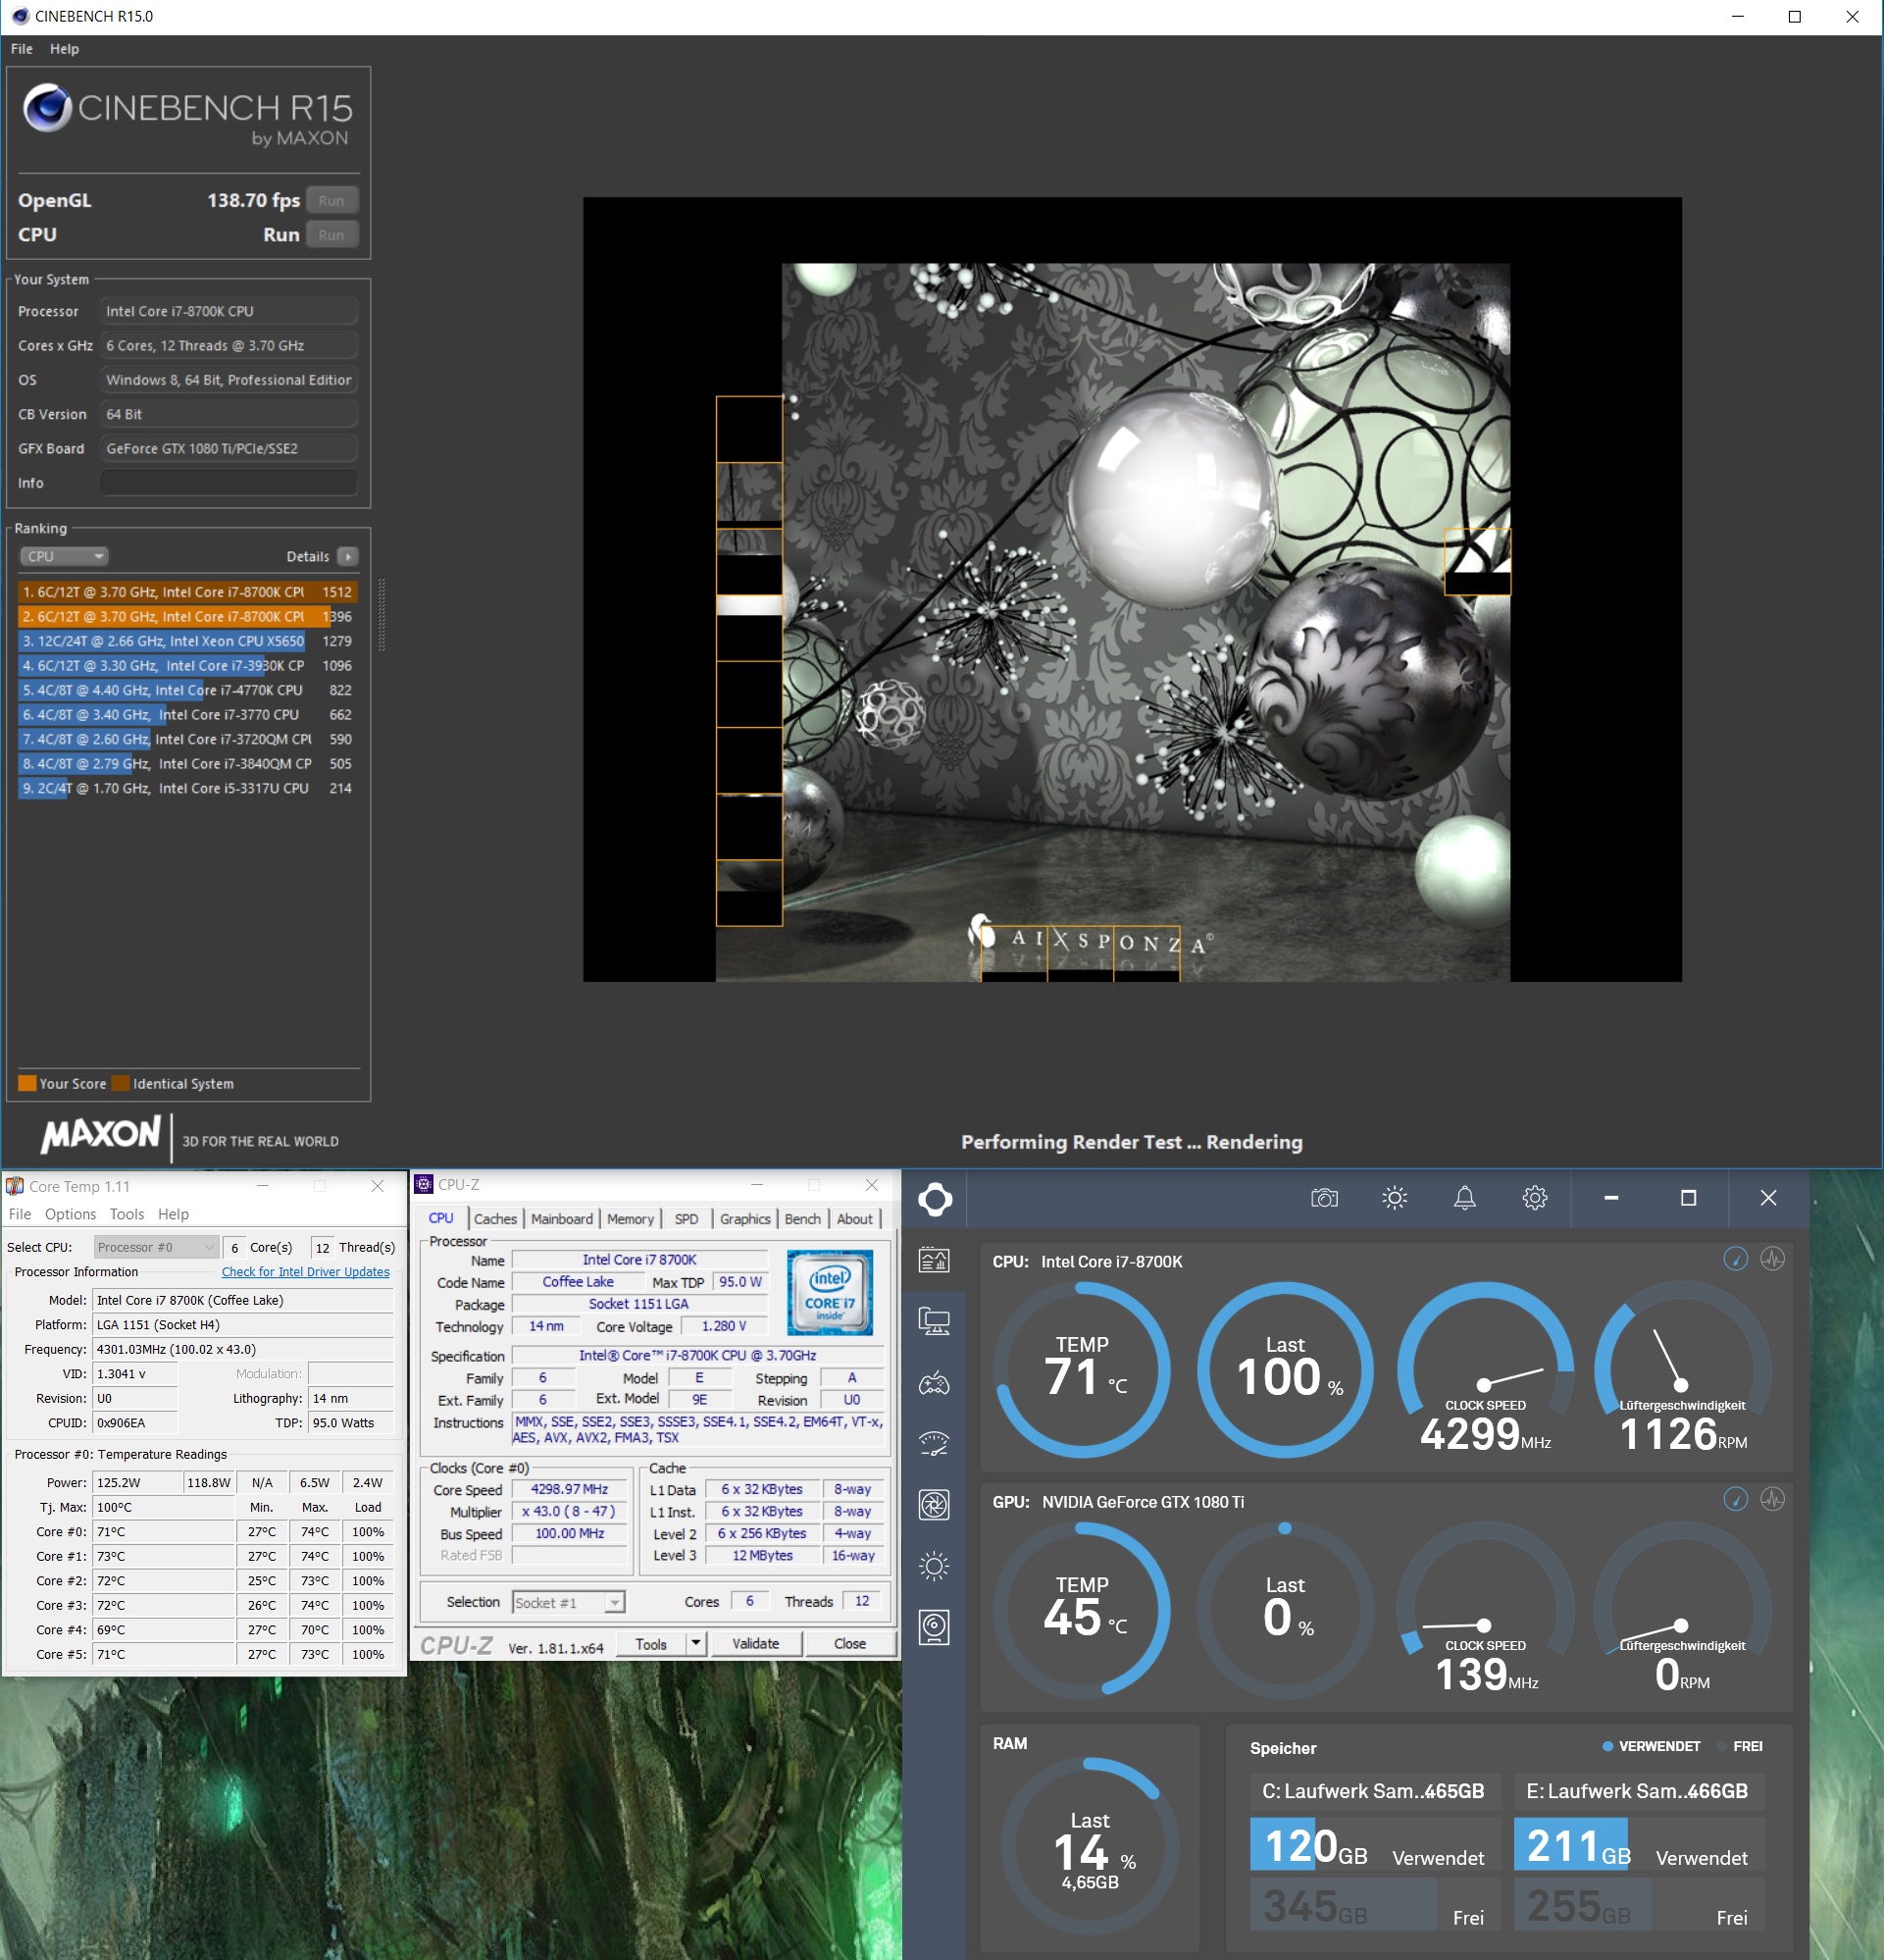The height and width of the screenshot is (1960, 1884).
Task: Click the NZXT CAM screenshot camera icon
Action: 1324,1198
